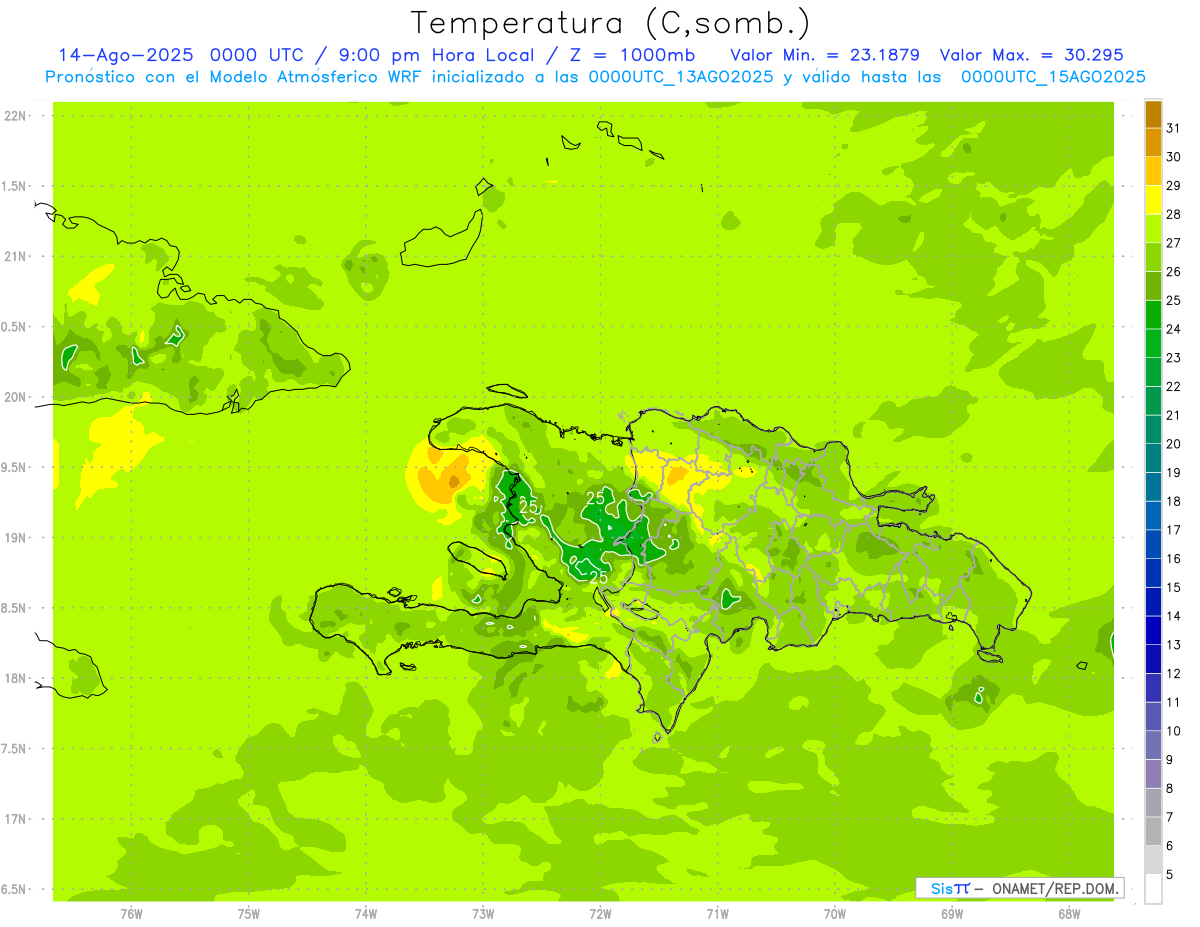This screenshot has width=1200, height=927.
Task: Click the latitude label "9.5N"
Action: pos(13,467)
